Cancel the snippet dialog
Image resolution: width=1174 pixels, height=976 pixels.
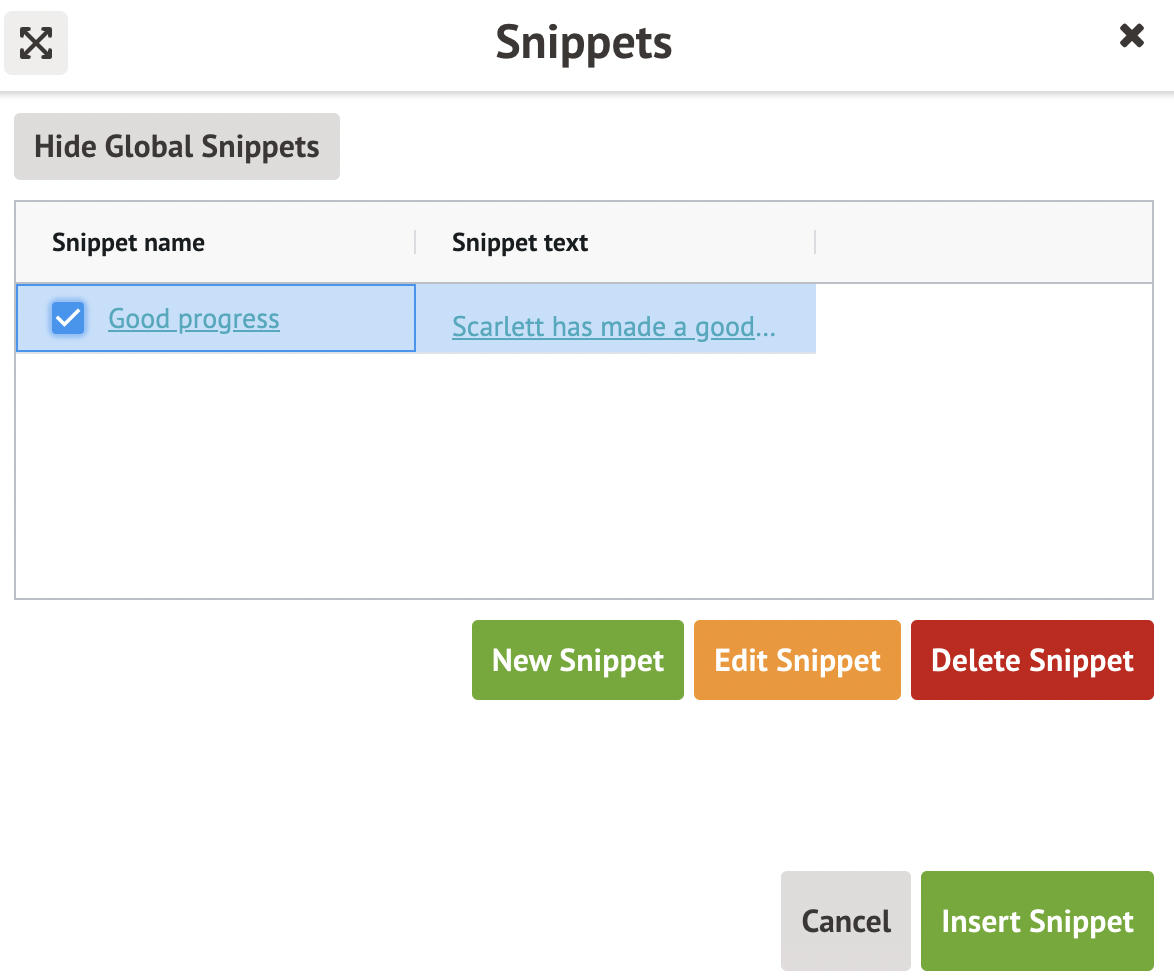[846, 921]
